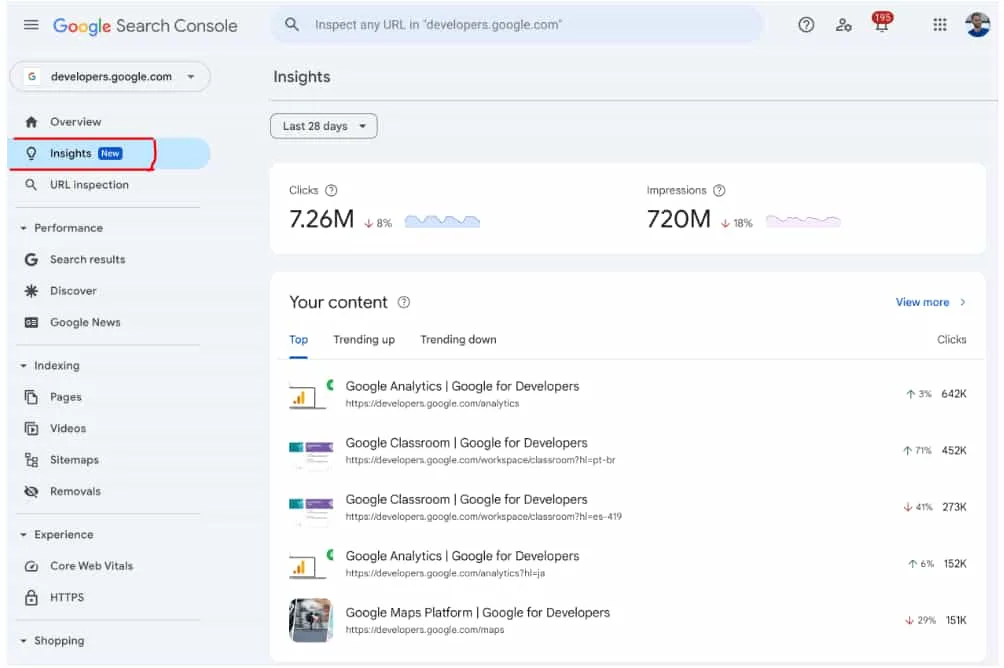Open the Last 28 days date dropdown

click(x=323, y=126)
